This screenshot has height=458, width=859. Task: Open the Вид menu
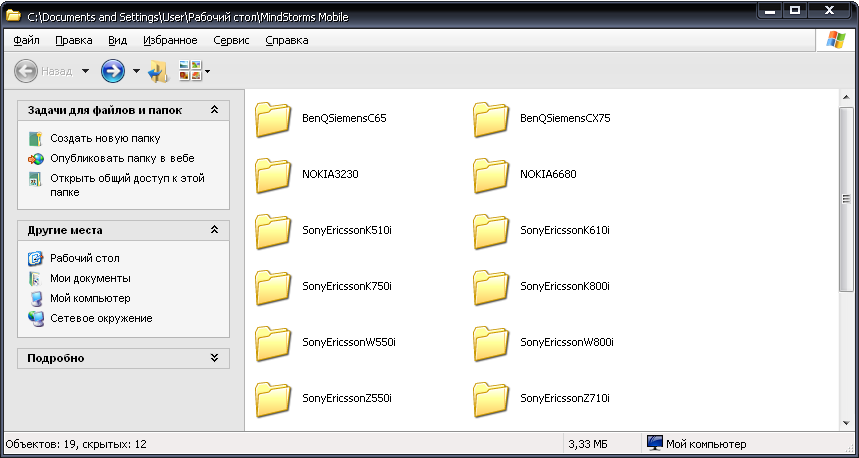[117, 41]
